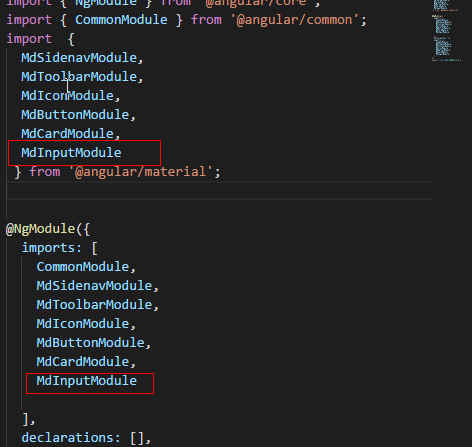Viewport: 472px width, 447px height.
Task: Click the 'from' keyword before '@angular/material'
Action: [45, 172]
